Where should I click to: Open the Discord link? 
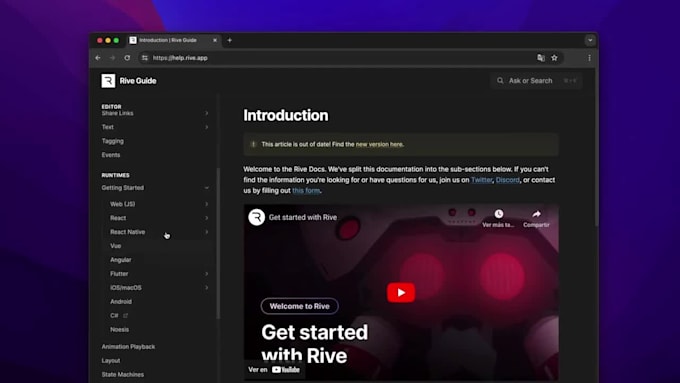click(508, 180)
